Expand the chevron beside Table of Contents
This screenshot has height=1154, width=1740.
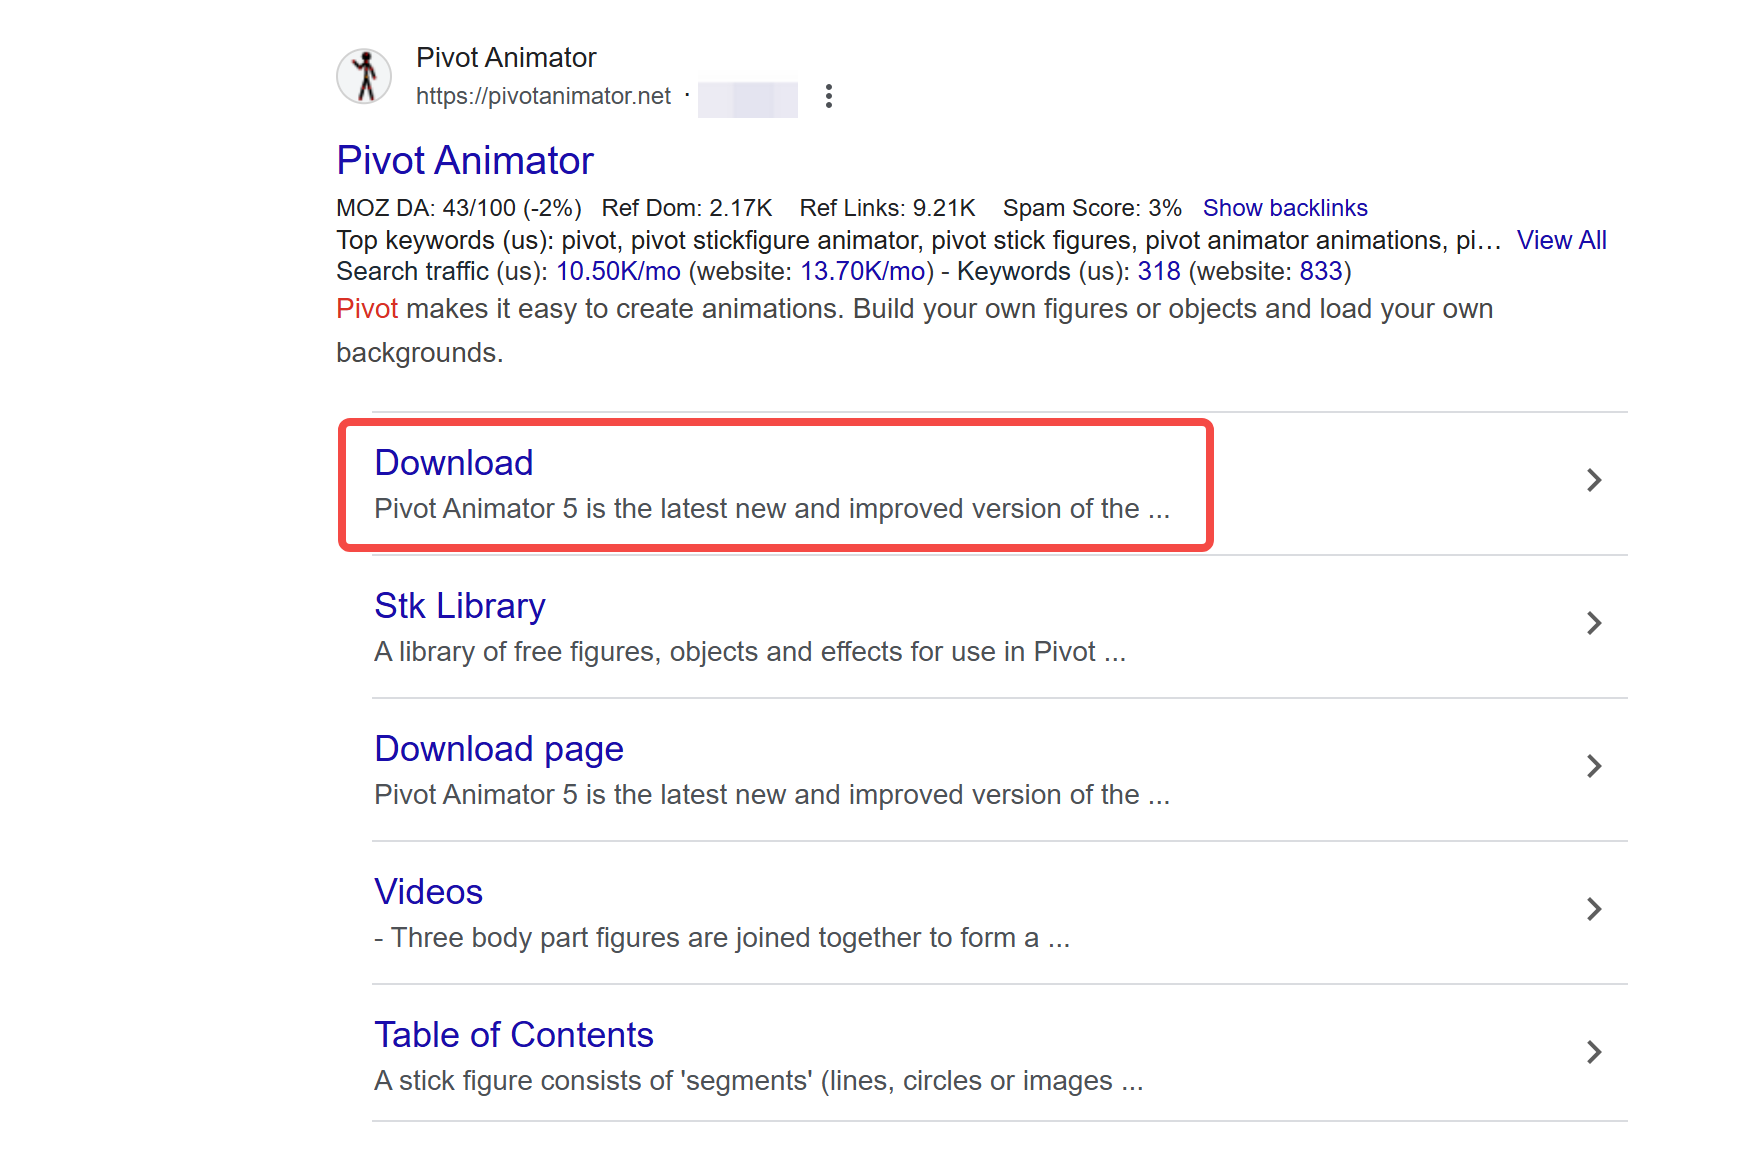click(x=1595, y=1052)
